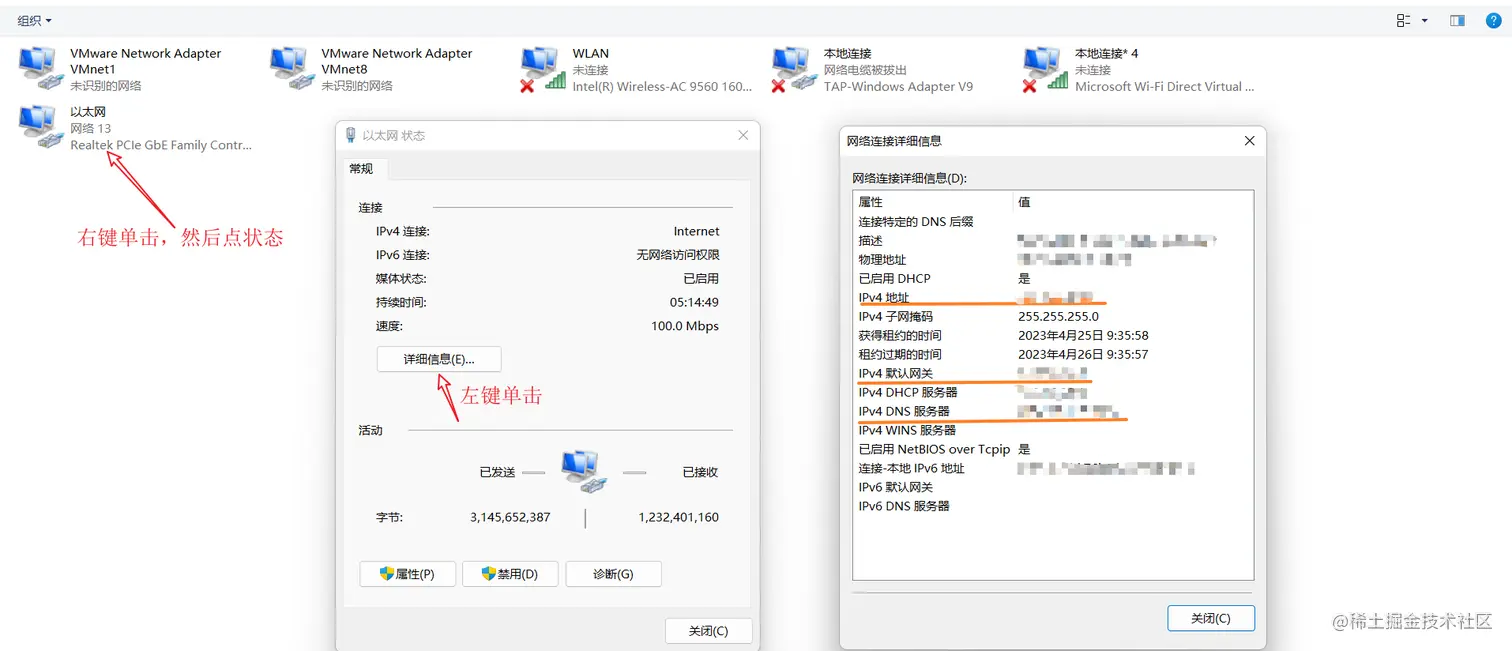This screenshot has width=1512, height=651.
Task: Click the 255.255.255.0 subnet mask value
Action: point(1058,316)
